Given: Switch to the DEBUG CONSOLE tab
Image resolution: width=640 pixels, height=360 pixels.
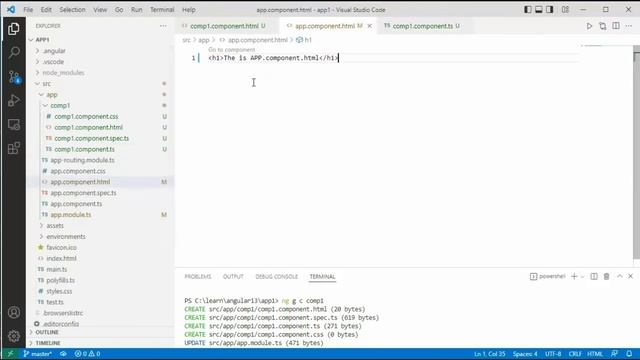Looking at the screenshot, I should pos(276,276).
